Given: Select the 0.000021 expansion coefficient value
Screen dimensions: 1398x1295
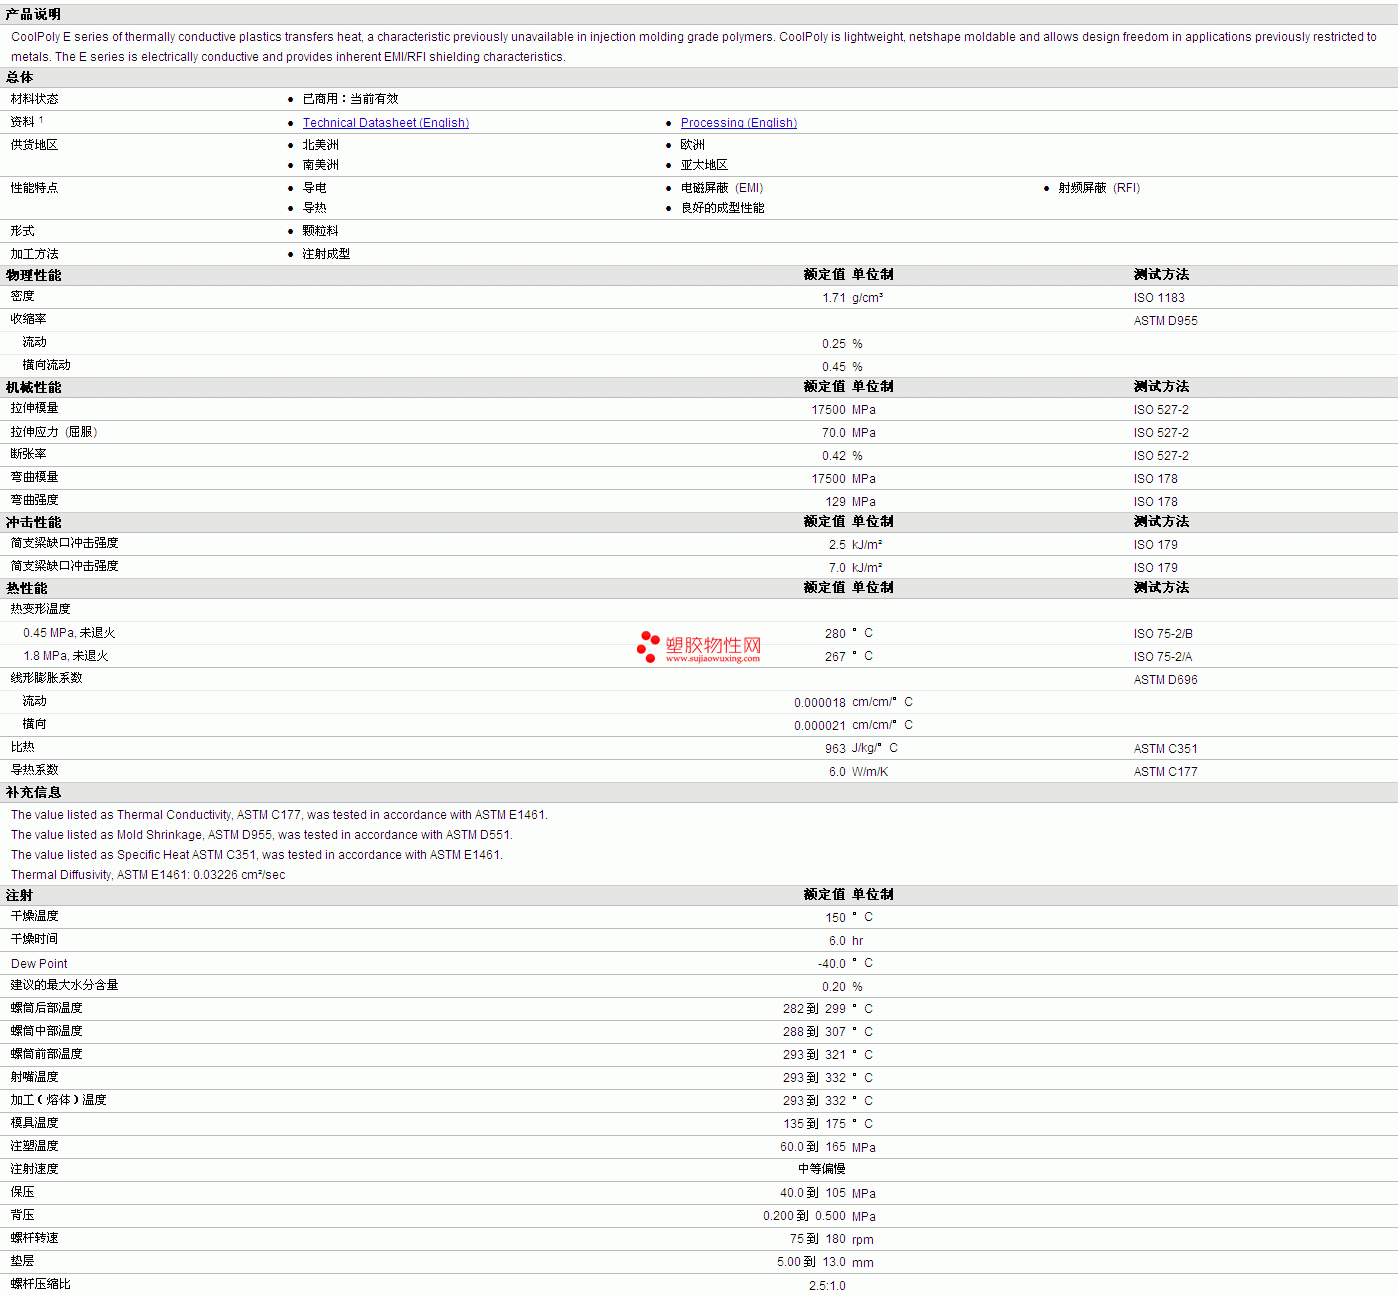Looking at the screenshot, I should (820, 726).
